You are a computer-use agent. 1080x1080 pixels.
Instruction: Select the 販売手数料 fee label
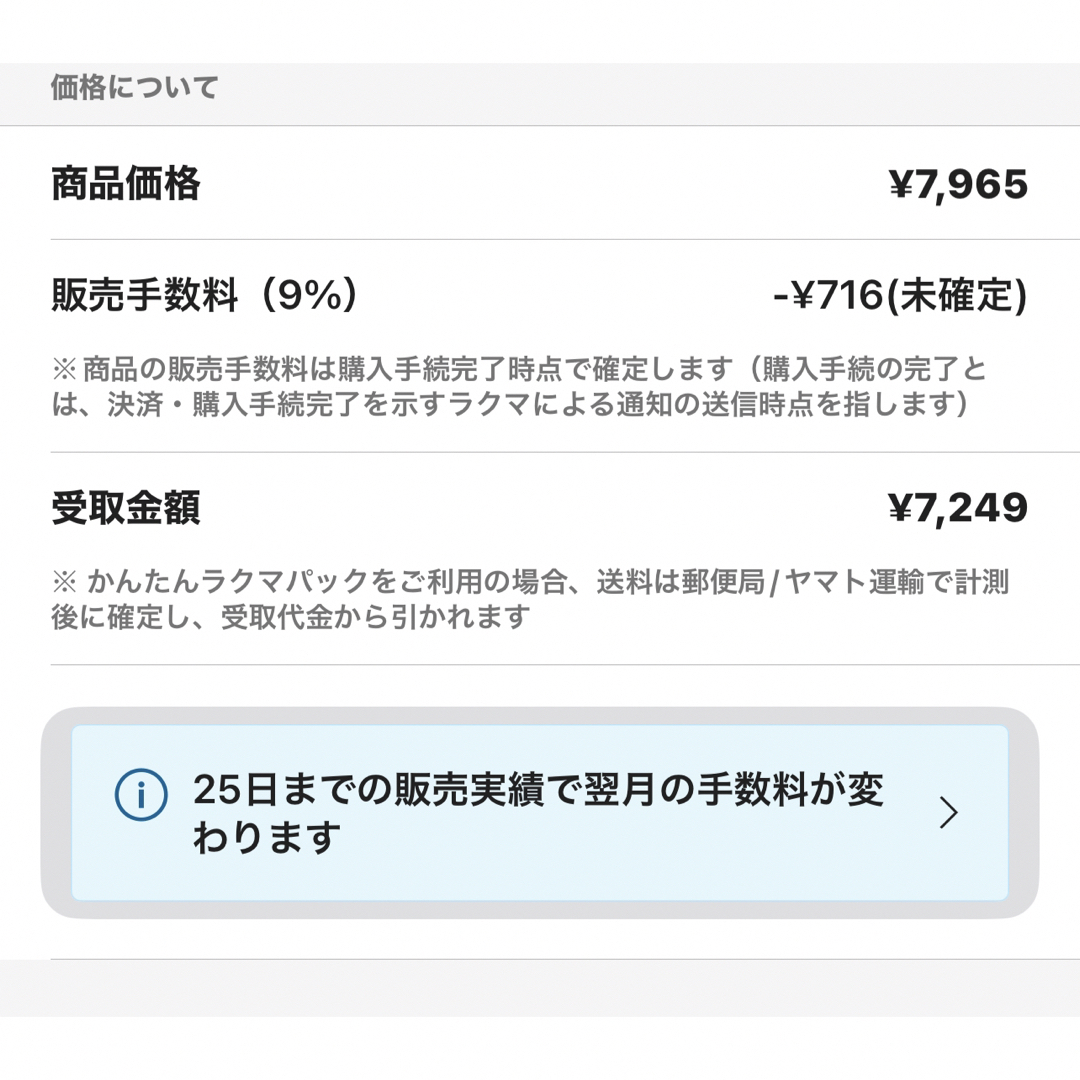(x=145, y=295)
